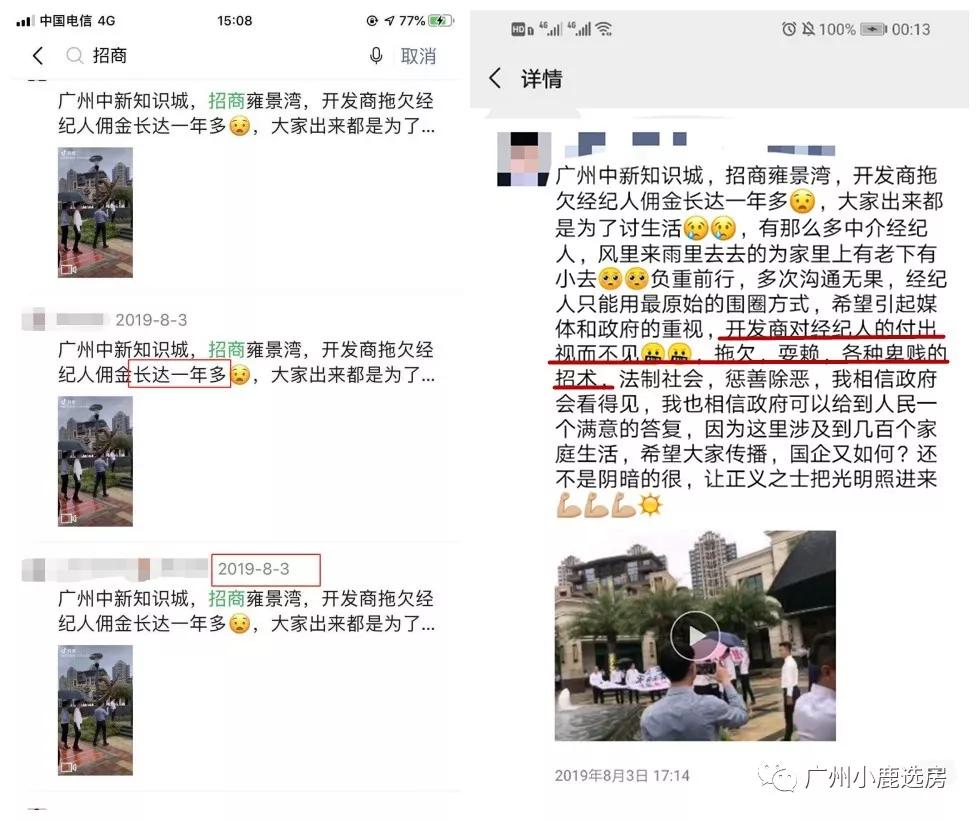The image size is (979, 820).
Task: Tap the blurred avatar of the third result
Action: [35, 568]
